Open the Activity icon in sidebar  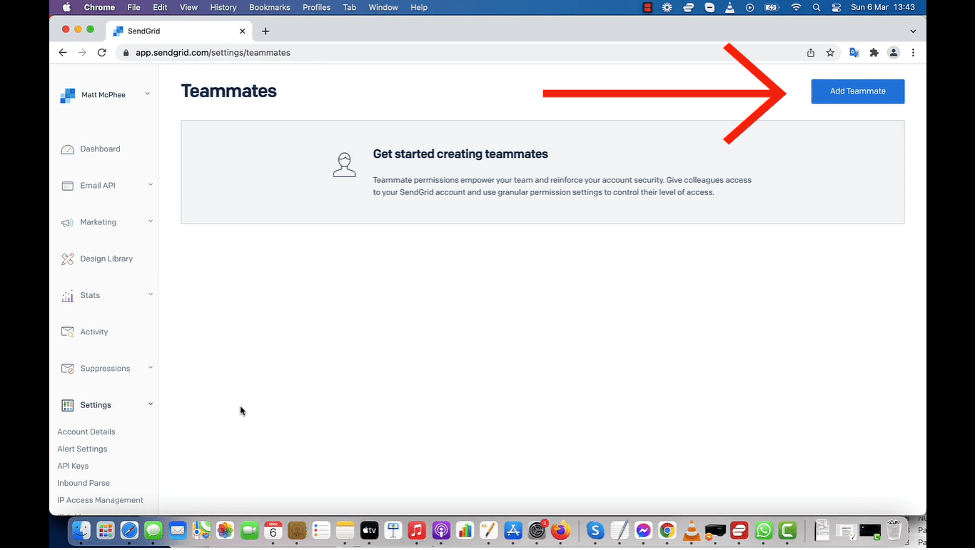(x=67, y=333)
